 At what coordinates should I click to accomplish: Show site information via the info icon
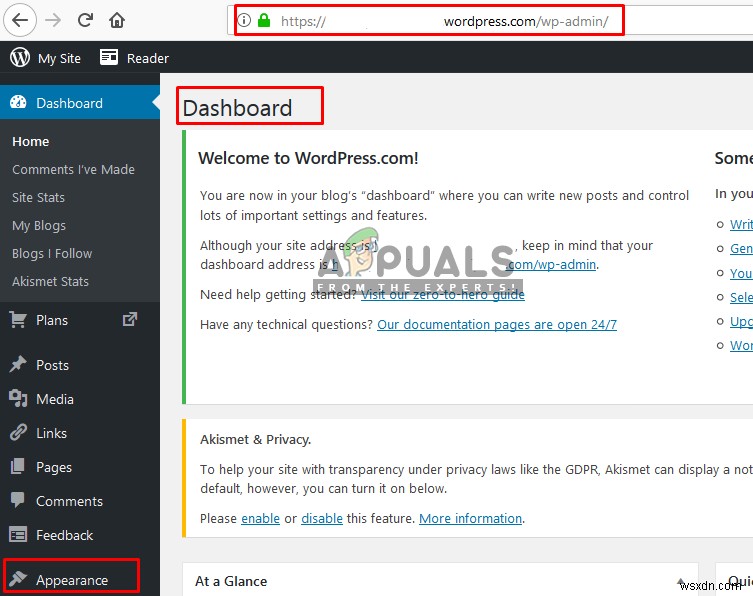(x=244, y=20)
